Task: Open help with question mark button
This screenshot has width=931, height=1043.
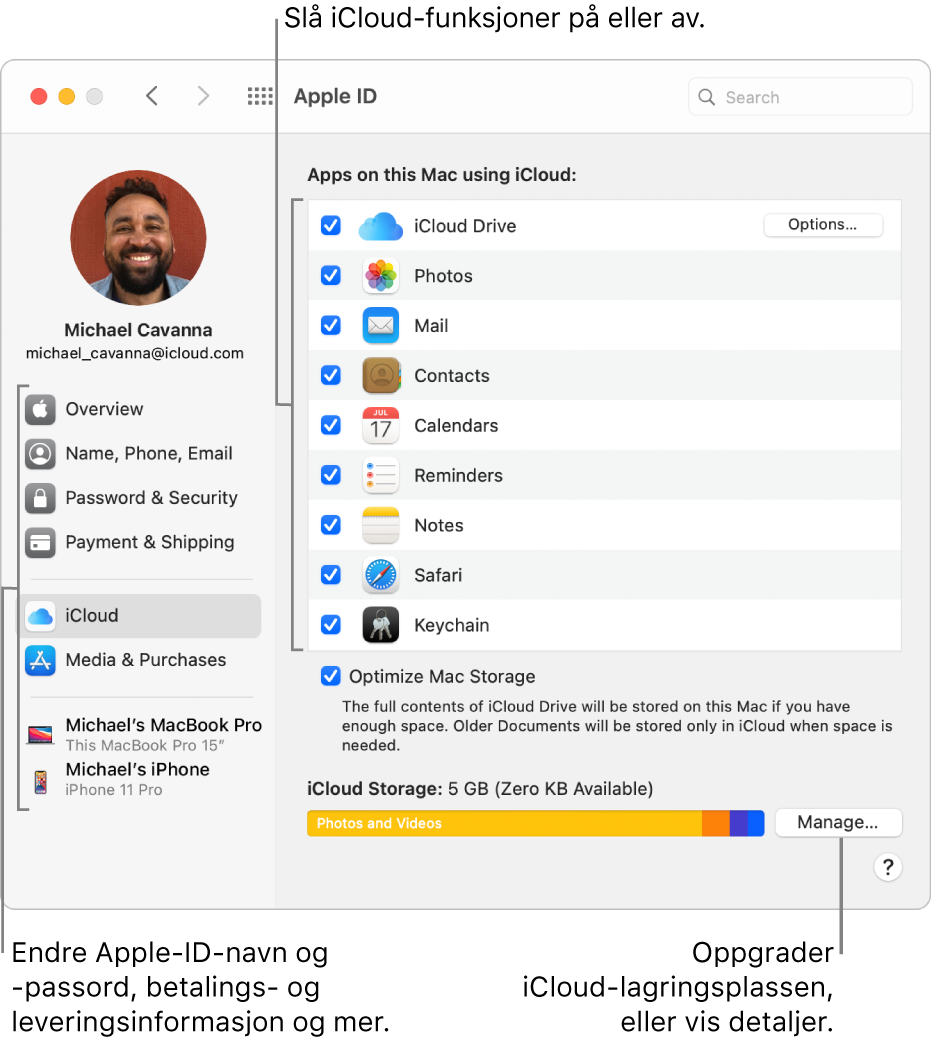Action: pyautogui.click(x=888, y=867)
